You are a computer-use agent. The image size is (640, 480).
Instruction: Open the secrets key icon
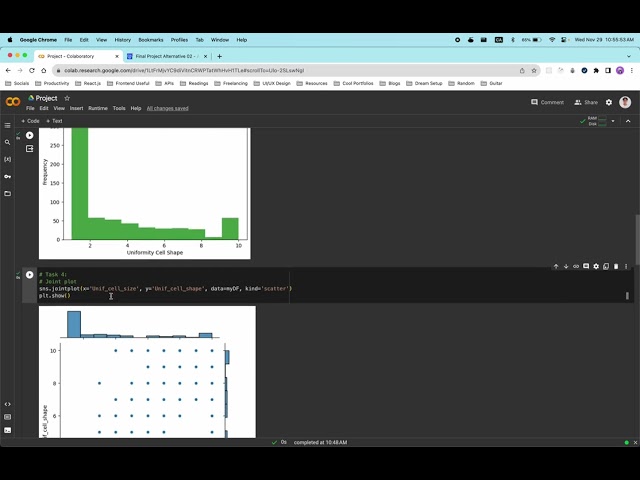pyautogui.click(x=7, y=176)
